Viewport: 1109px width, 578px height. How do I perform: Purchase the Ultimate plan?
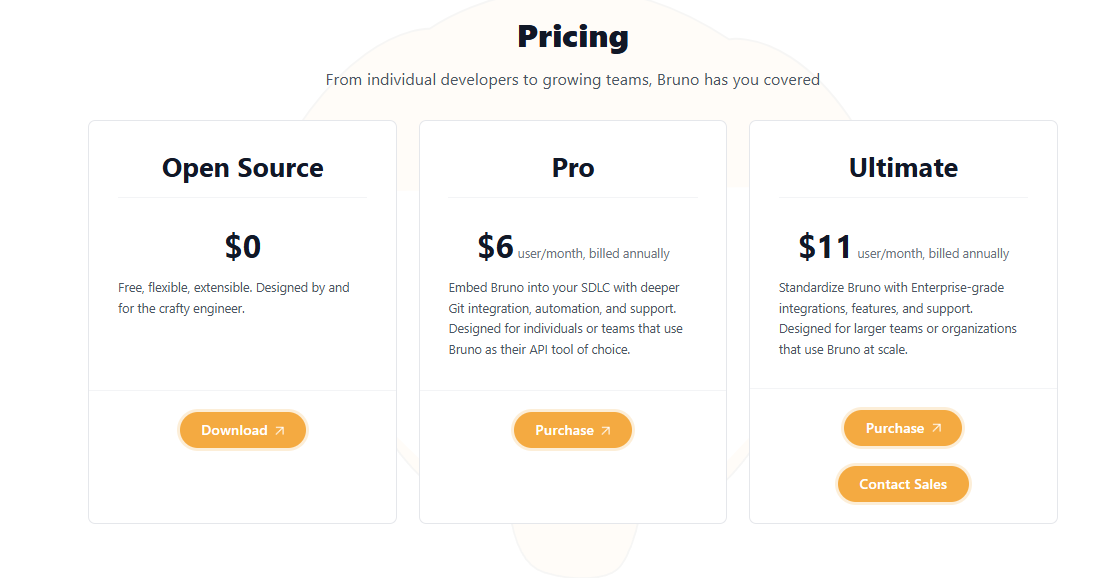point(903,428)
